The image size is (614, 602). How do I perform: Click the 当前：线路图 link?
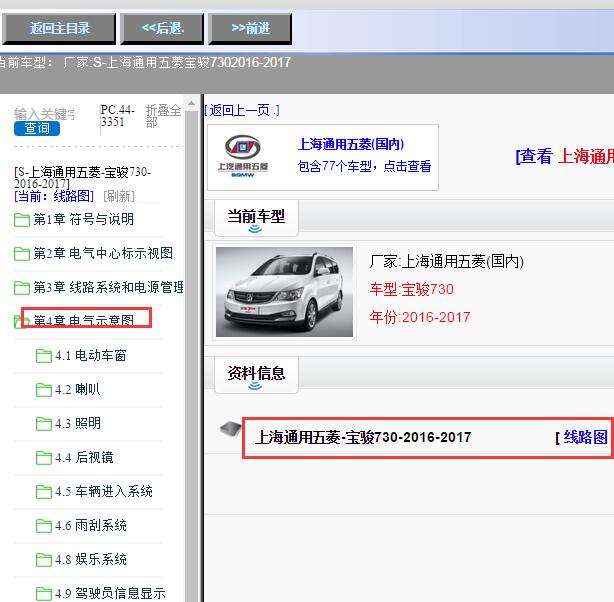coord(54,196)
